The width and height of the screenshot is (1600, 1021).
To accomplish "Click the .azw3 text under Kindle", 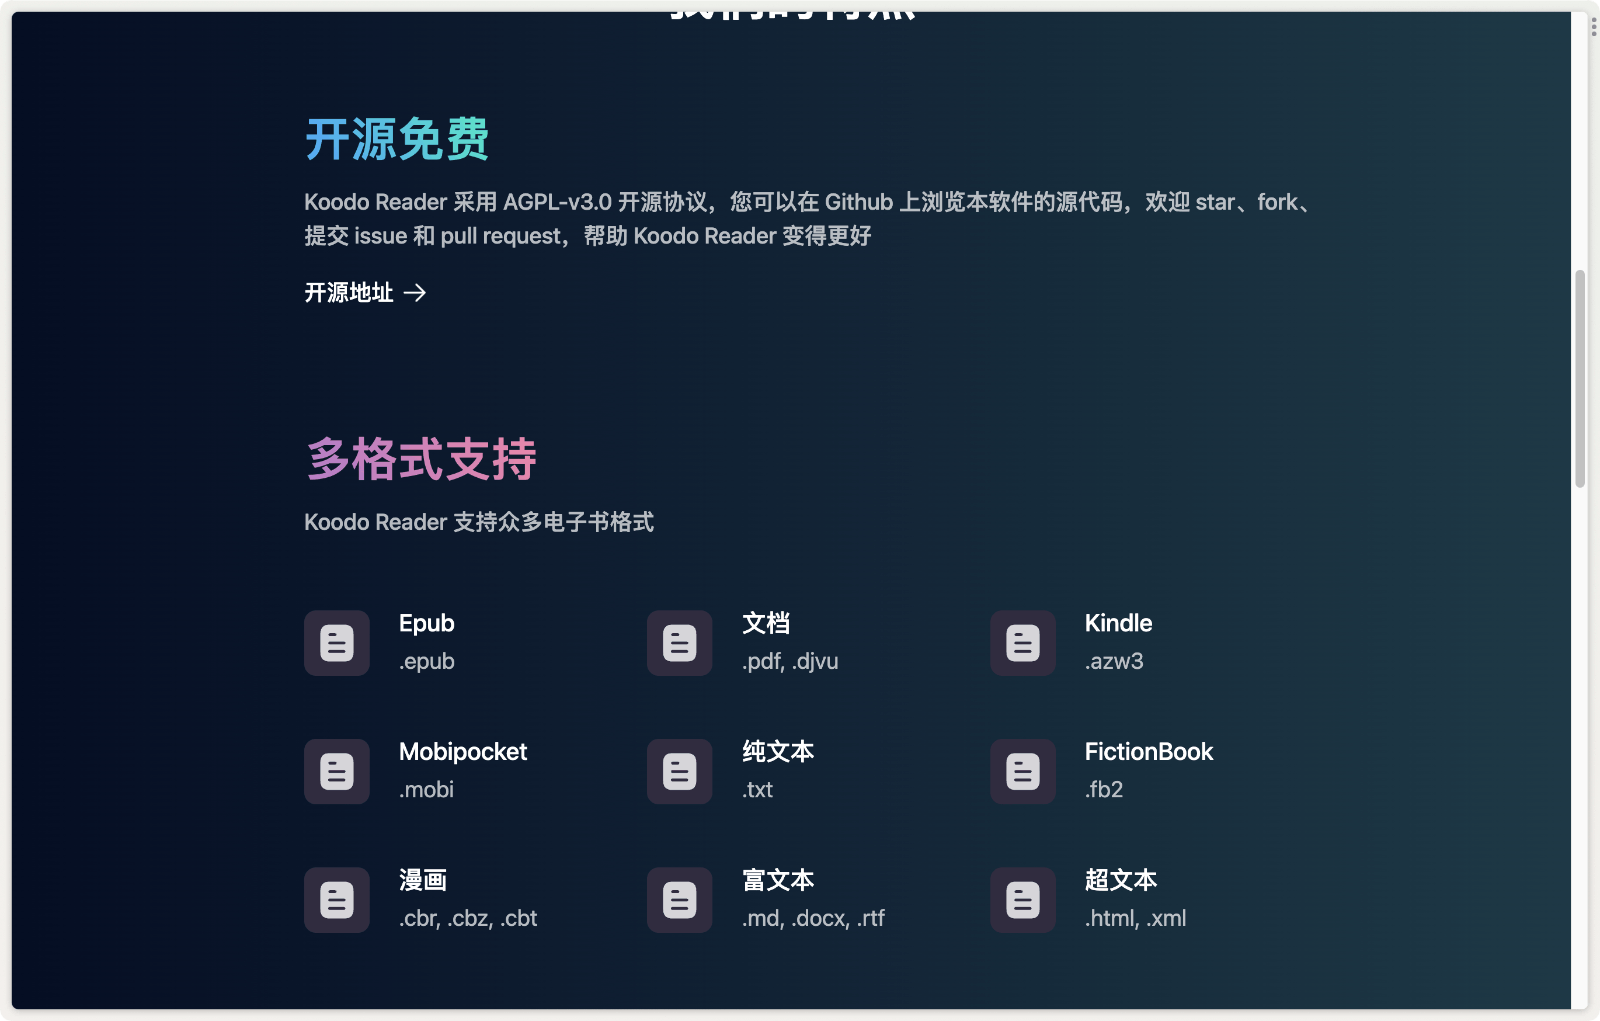I will coord(1114,661).
